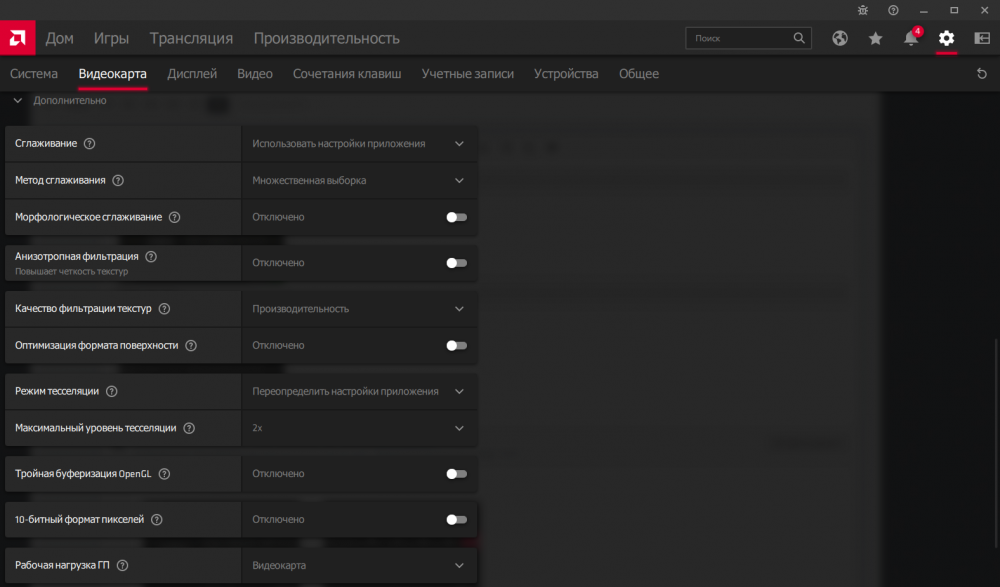Open notifications bell icon
The height and width of the screenshot is (587, 1000).
(x=910, y=38)
